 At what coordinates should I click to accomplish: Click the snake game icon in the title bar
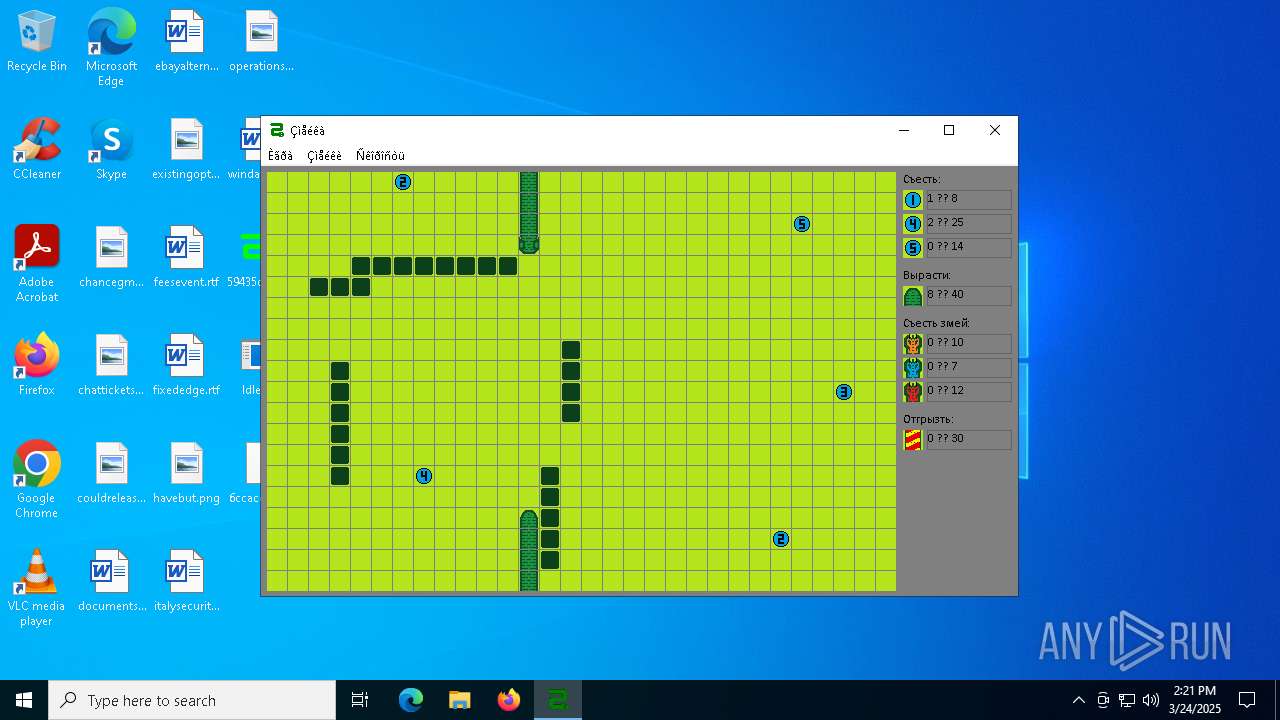point(277,130)
